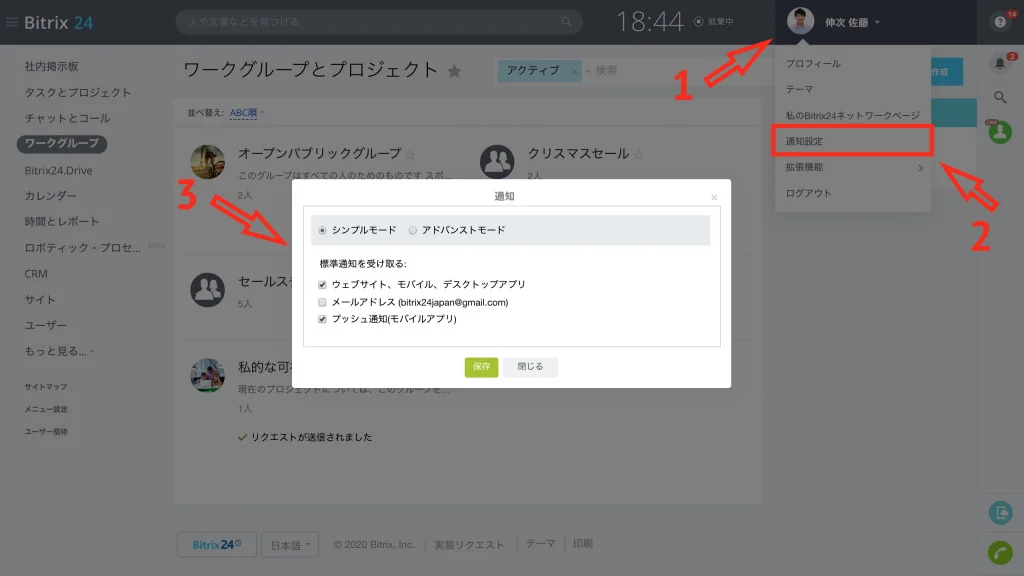The image size is (1024, 576).
Task: Favorite the page with the star next to title
Action: [x=455, y=71]
